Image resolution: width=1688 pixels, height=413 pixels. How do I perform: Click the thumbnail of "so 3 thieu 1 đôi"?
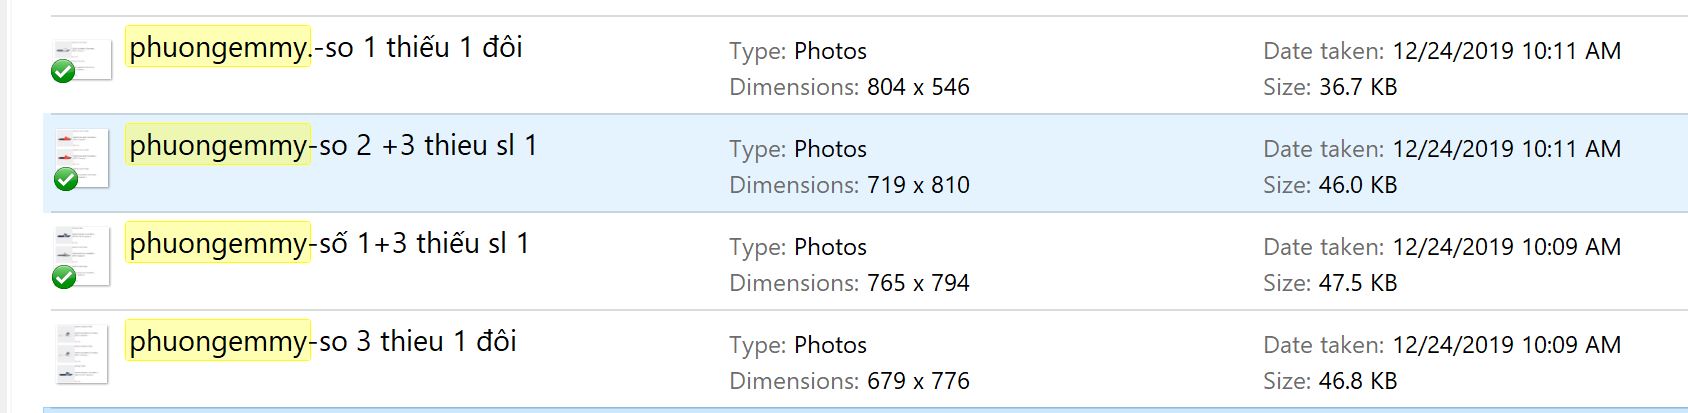click(x=82, y=353)
